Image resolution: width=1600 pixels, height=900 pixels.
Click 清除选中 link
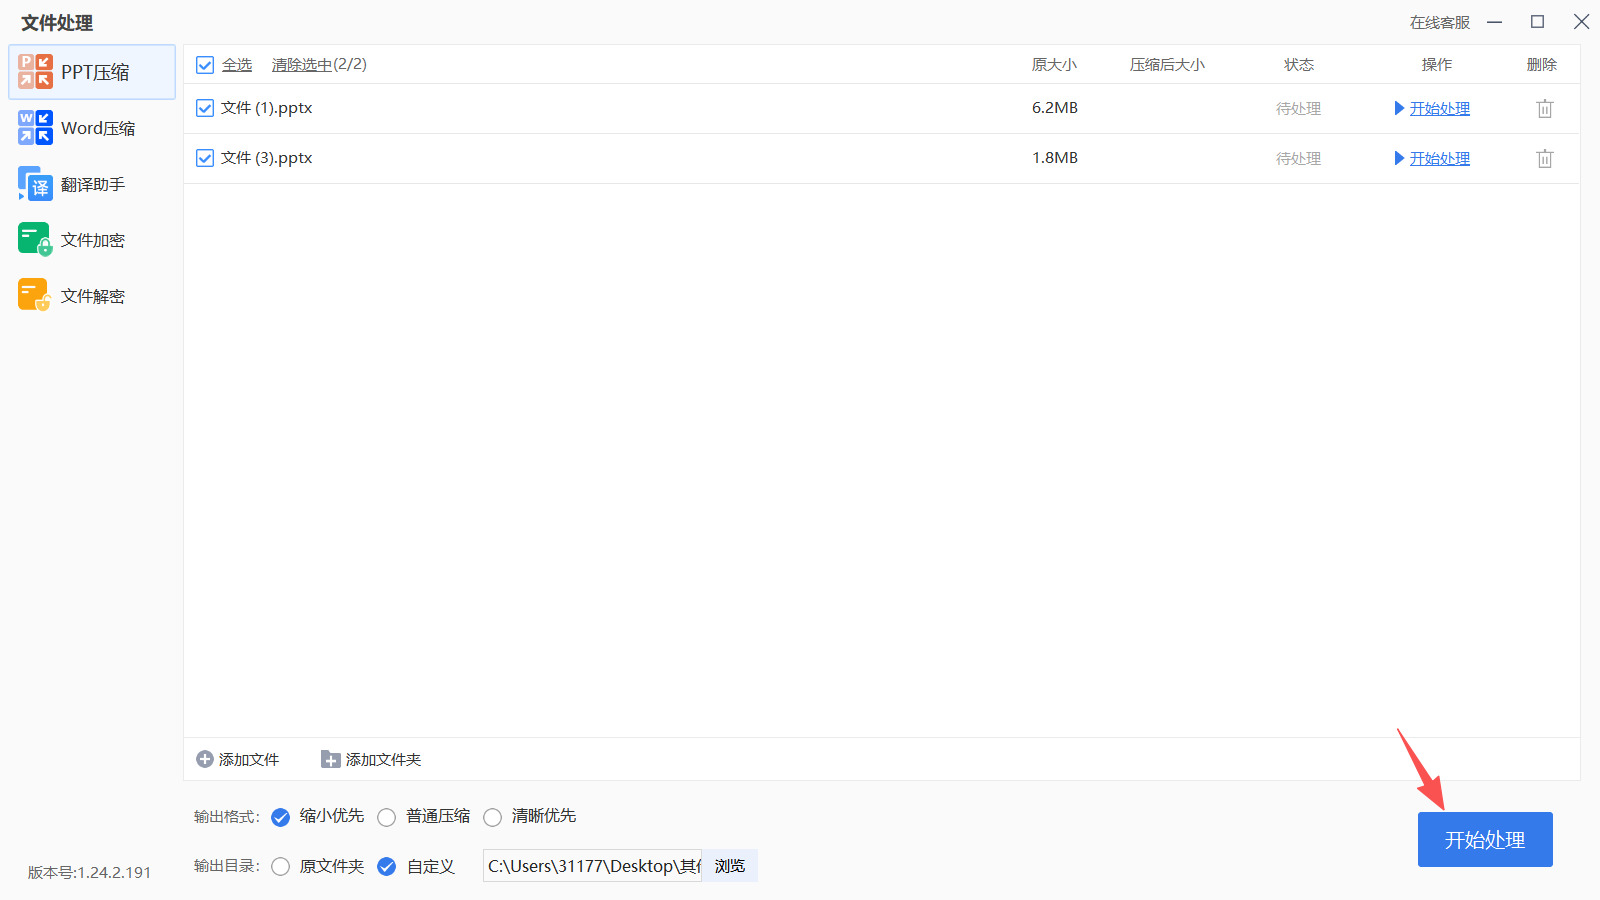tap(302, 65)
